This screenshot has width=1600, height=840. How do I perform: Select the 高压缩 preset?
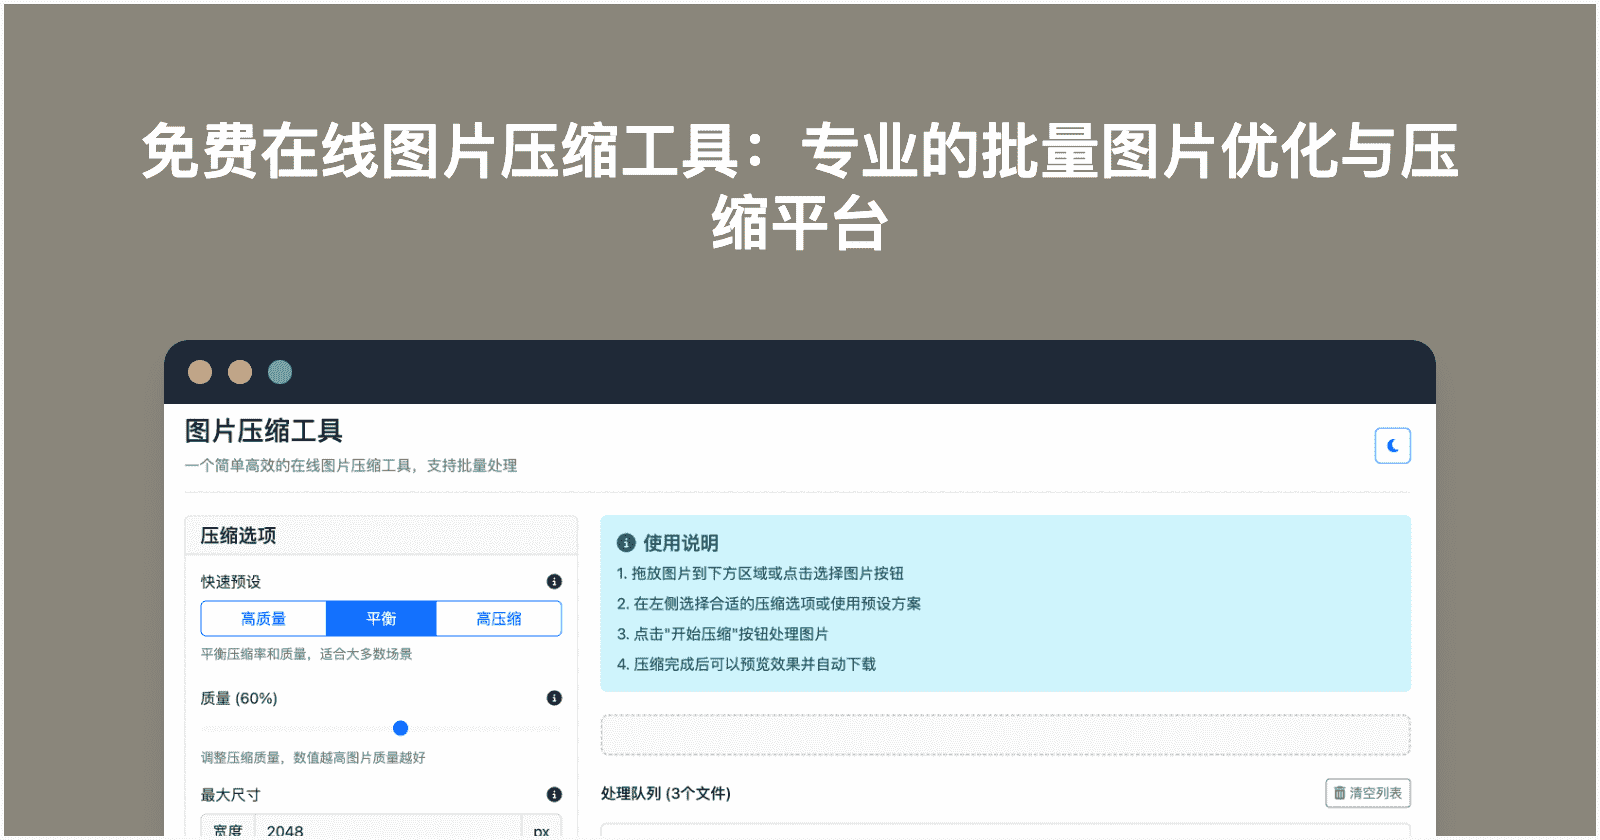(499, 619)
